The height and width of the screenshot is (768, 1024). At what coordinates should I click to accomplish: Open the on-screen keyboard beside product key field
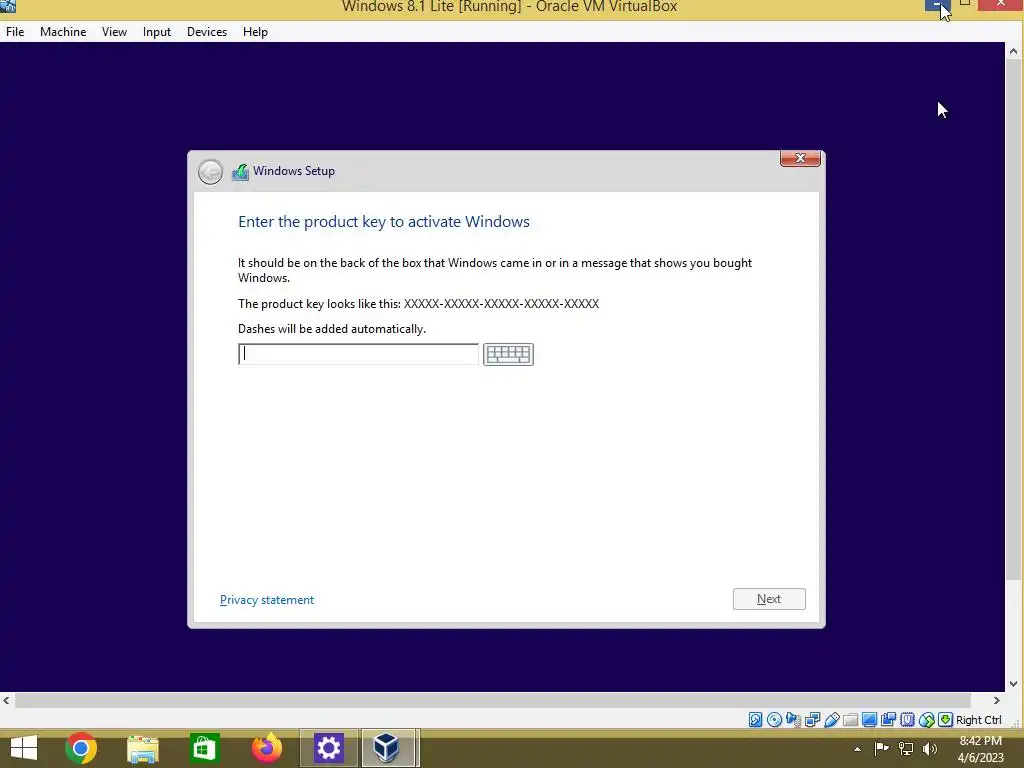pos(508,354)
